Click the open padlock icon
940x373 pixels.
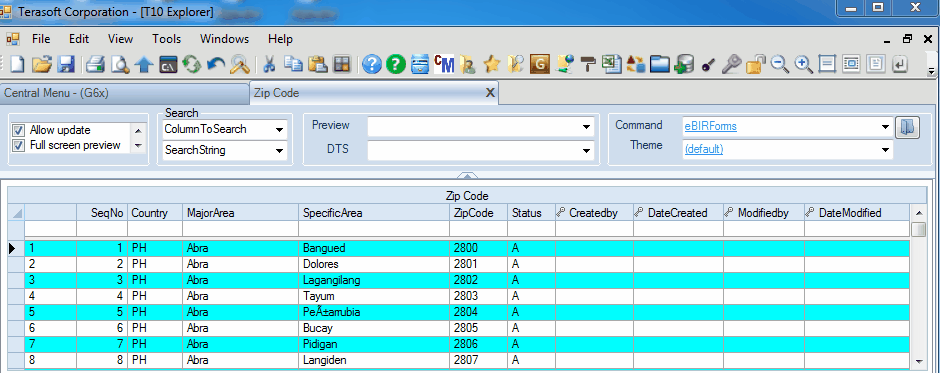click(755, 64)
